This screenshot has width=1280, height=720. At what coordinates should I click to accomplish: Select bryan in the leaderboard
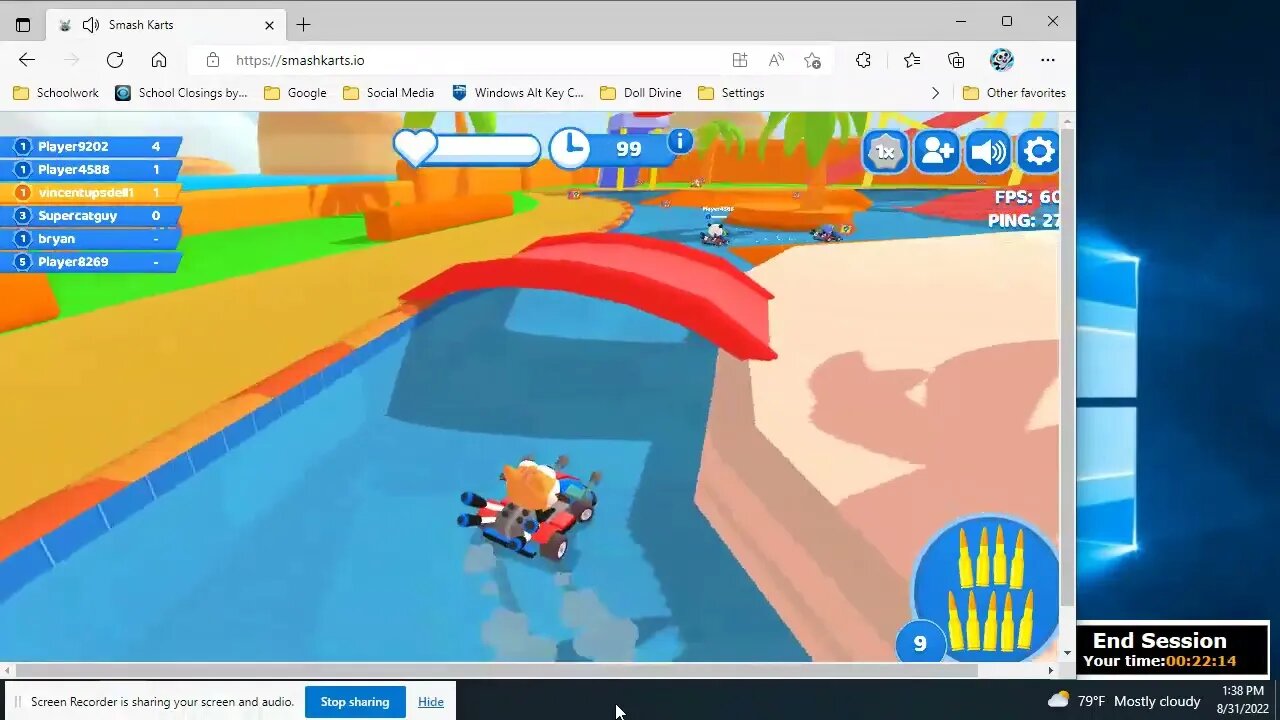pyautogui.click(x=92, y=238)
